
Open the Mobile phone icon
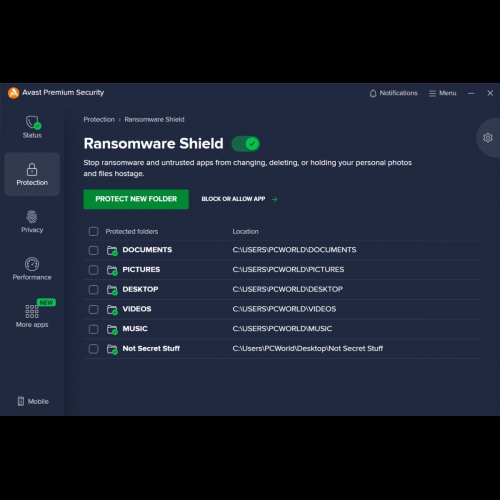click(21, 401)
